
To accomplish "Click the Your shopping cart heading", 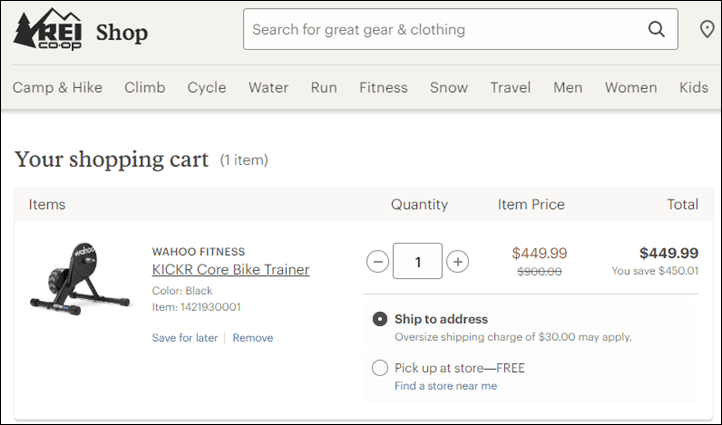I will pyautogui.click(x=111, y=160).
